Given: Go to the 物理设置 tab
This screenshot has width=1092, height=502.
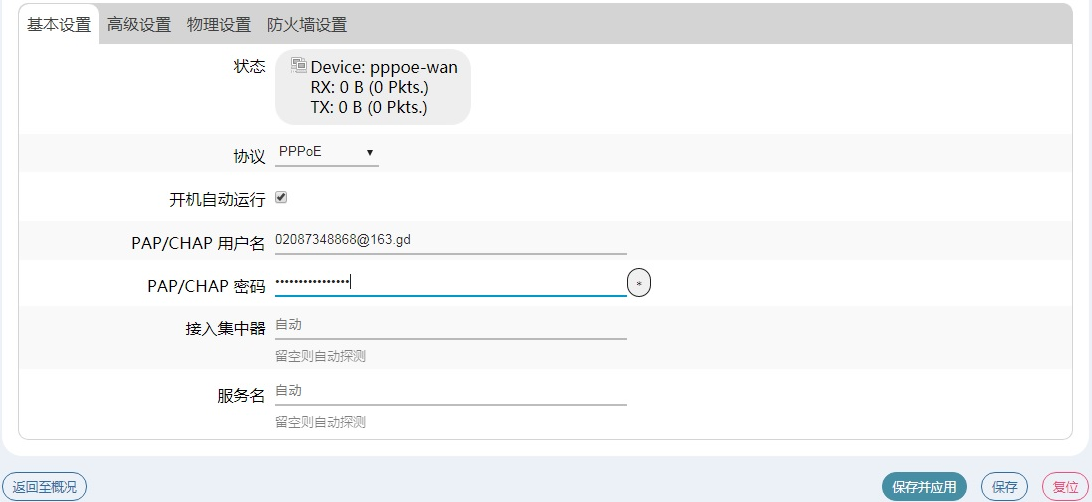Looking at the screenshot, I should pos(219,25).
